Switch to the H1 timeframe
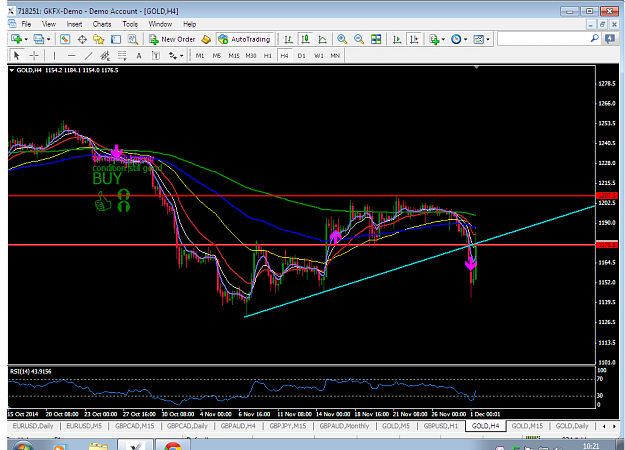 click(x=267, y=56)
